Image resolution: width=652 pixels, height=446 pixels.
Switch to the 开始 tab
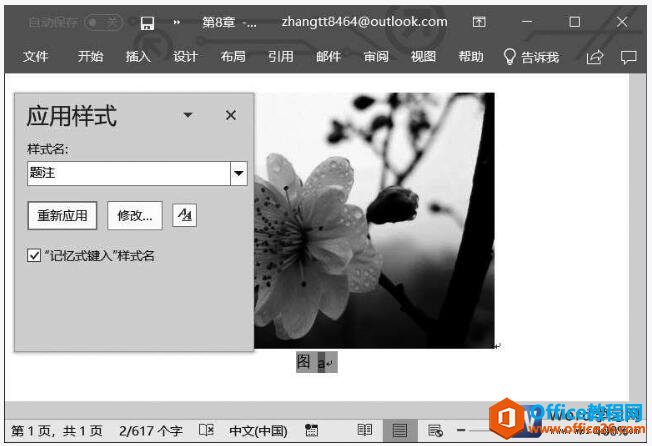click(90, 56)
